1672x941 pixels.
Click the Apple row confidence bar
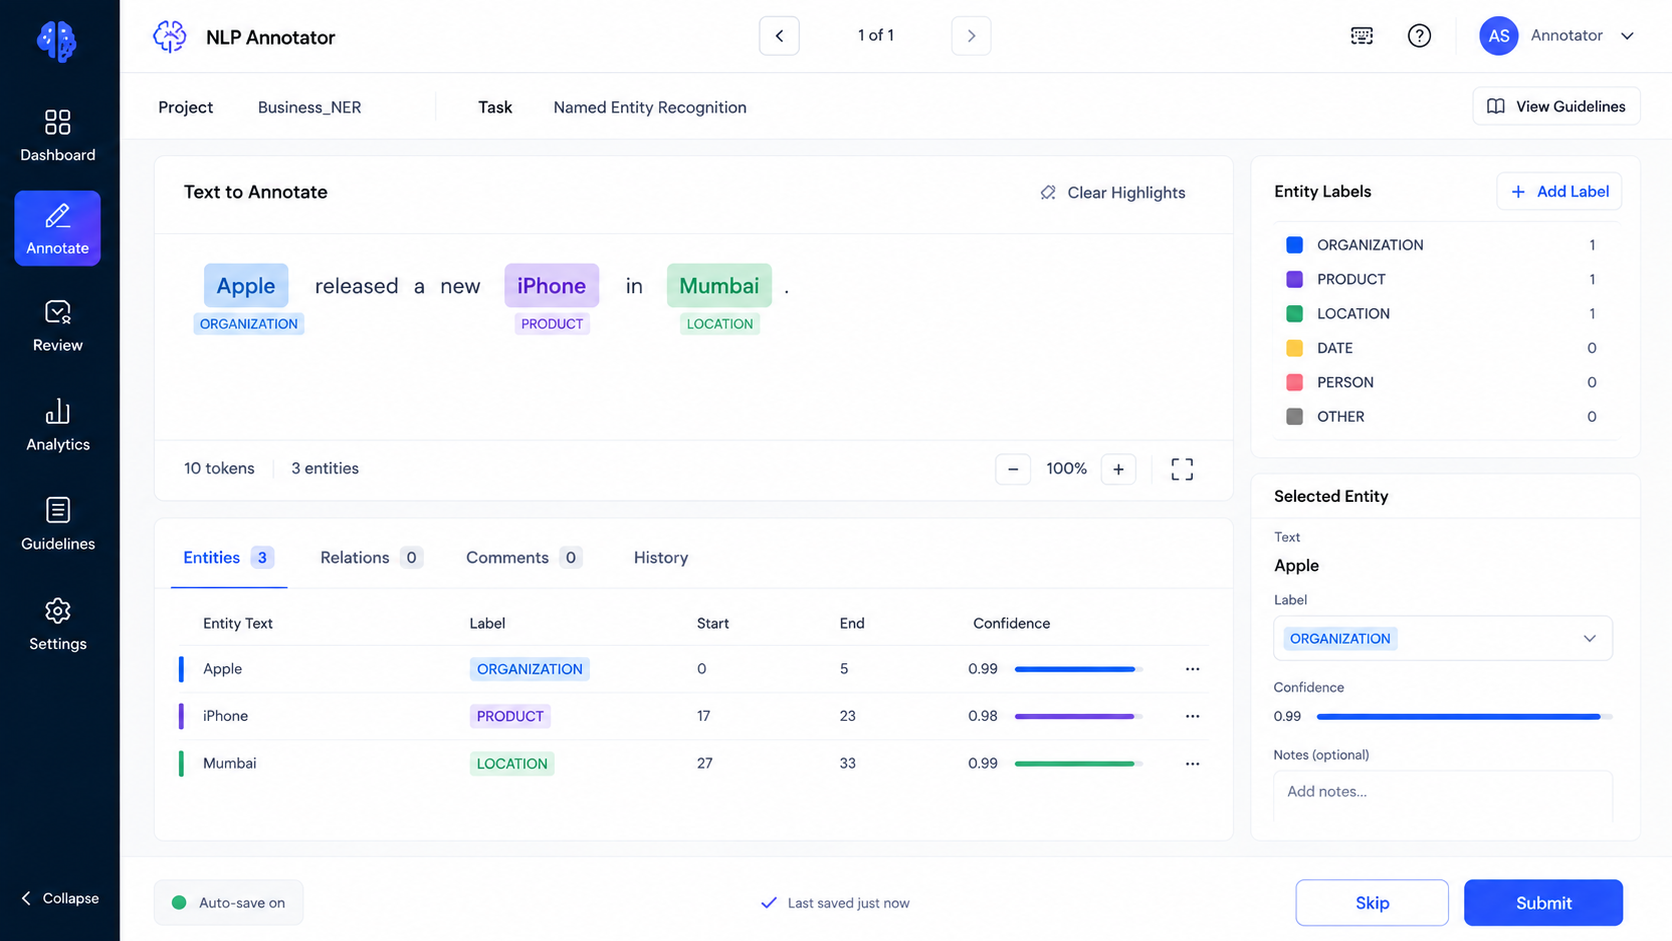(x=1078, y=669)
